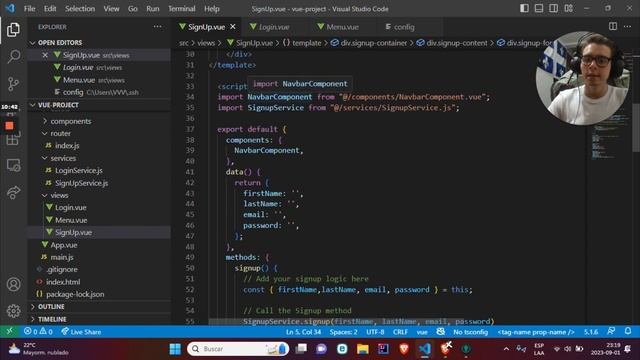Open App.vue file

pyautogui.click(x=64, y=245)
